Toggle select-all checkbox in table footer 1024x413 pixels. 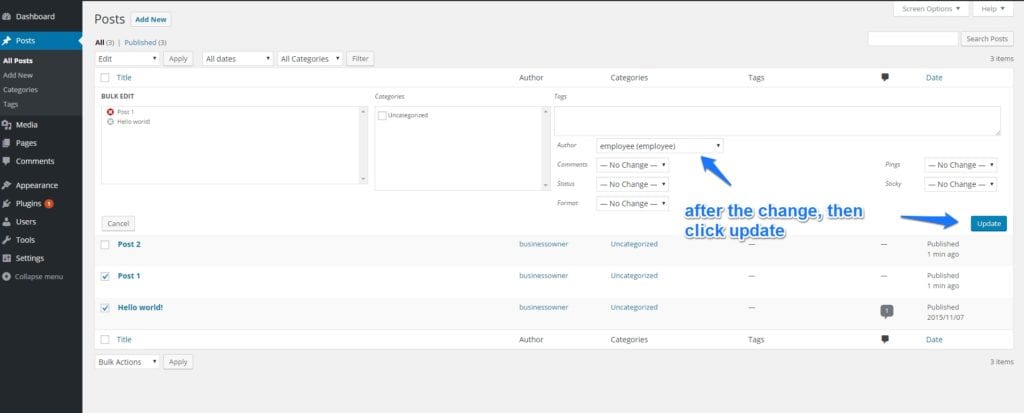click(105, 340)
